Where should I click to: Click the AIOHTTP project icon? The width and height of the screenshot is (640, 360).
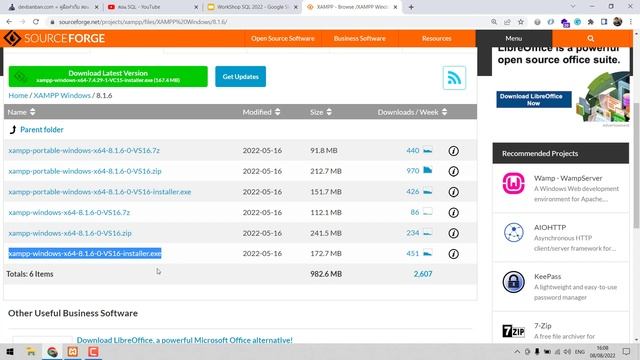point(513,233)
